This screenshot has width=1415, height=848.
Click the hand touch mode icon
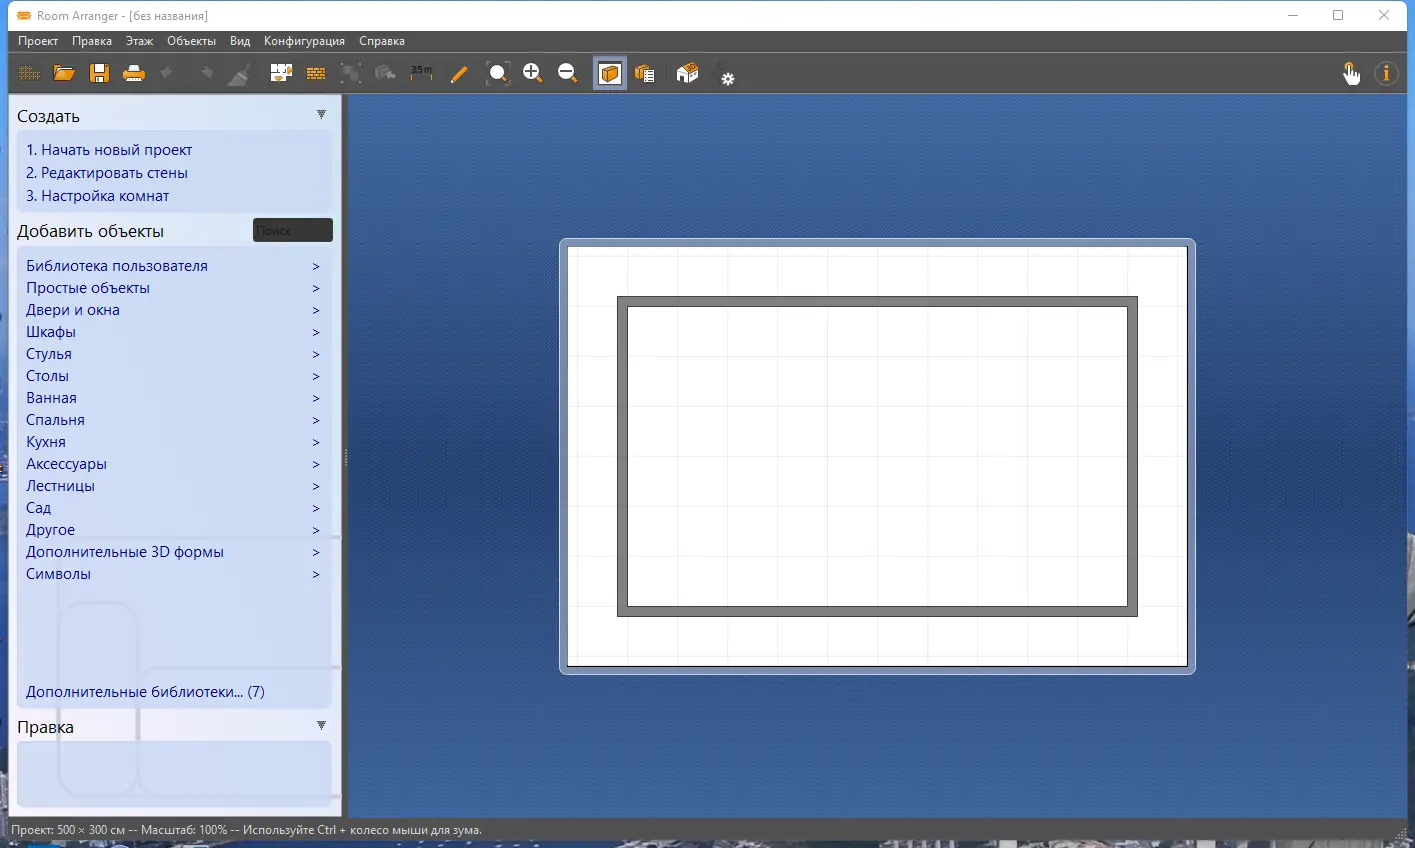[x=1351, y=74]
